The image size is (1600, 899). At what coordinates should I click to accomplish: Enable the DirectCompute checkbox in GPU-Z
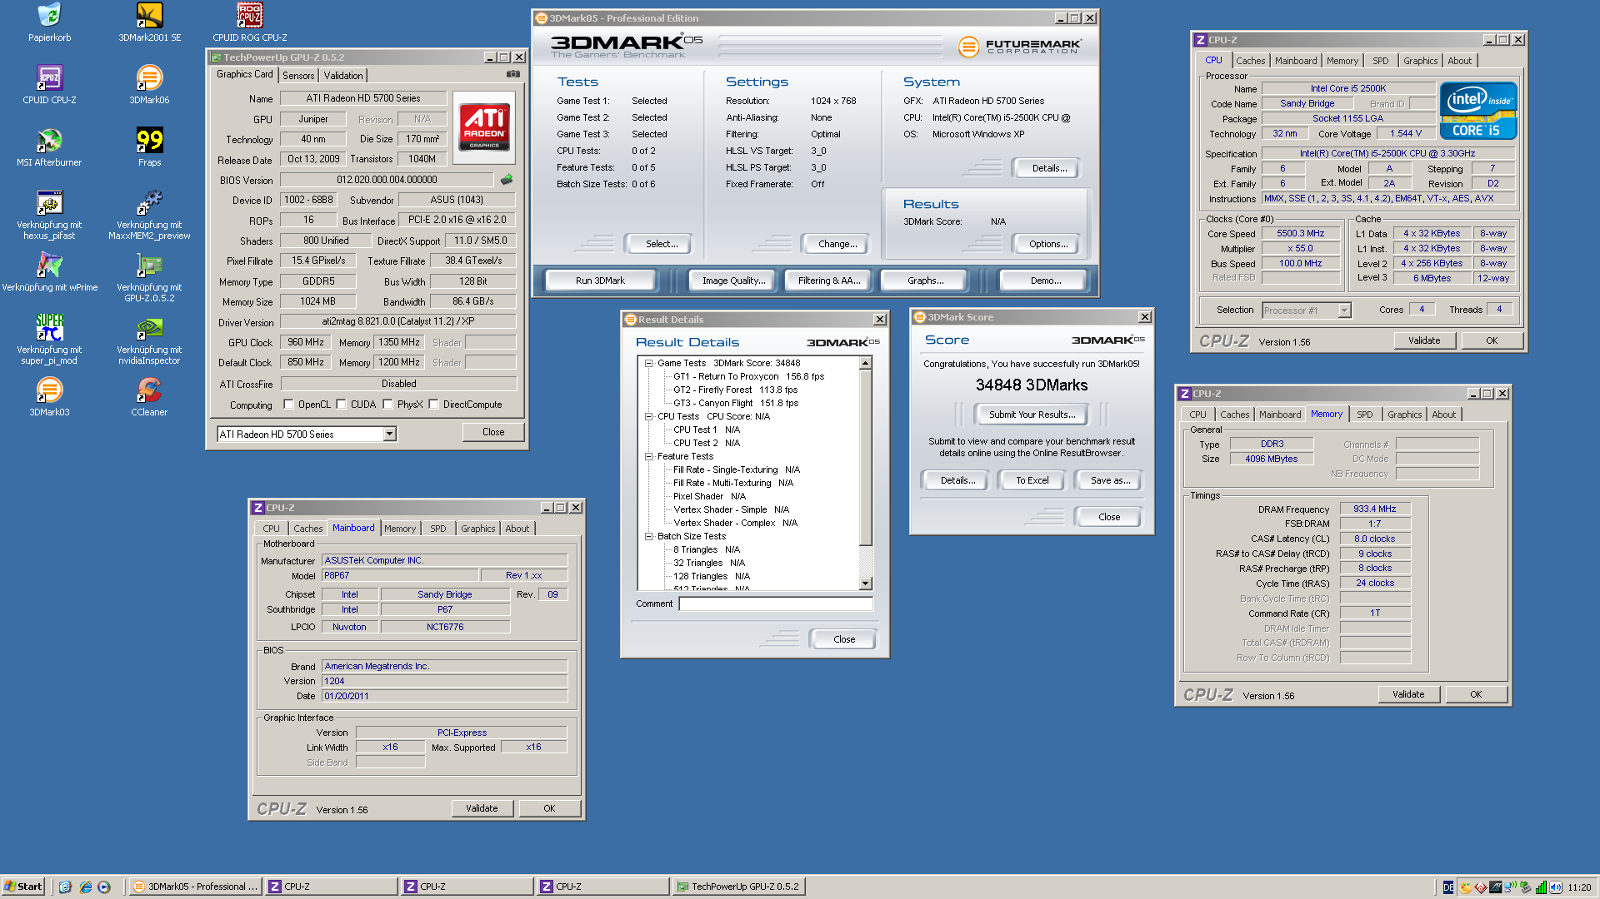[433, 405]
